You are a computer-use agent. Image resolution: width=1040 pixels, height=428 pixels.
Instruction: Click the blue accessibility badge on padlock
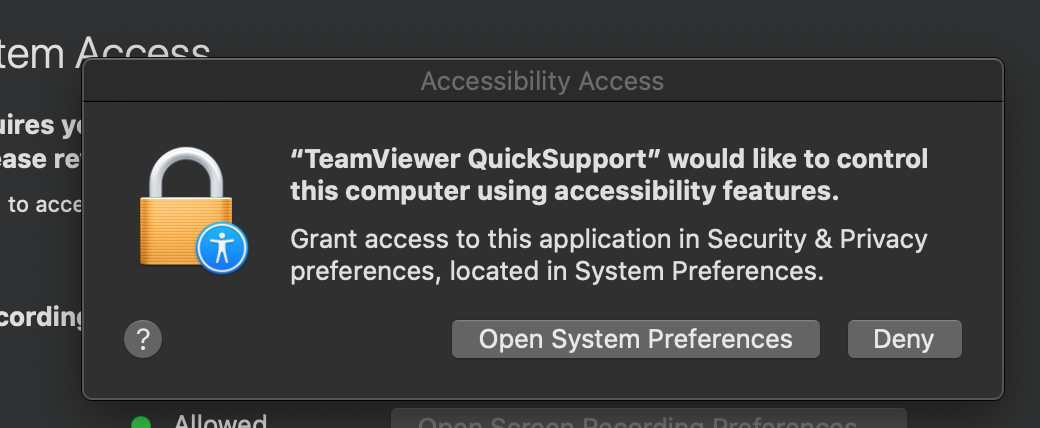[222, 248]
